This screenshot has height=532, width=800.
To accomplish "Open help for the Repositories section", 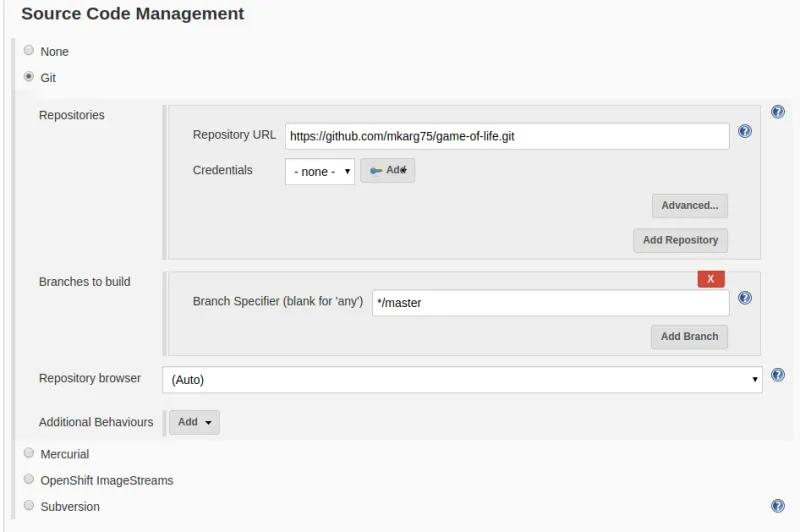I will pyautogui.click(x=778, y=112).
